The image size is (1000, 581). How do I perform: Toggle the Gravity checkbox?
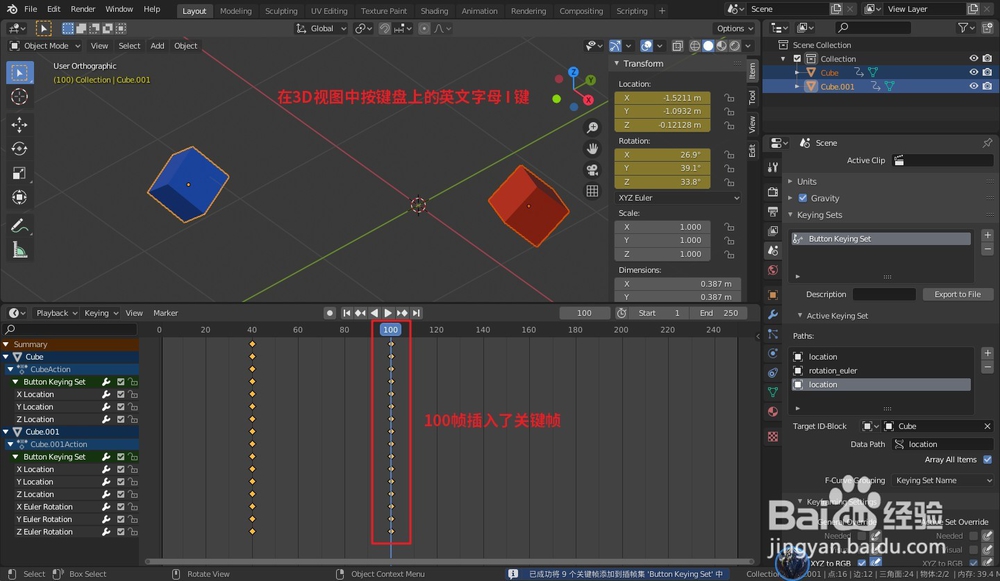point(803,198)
